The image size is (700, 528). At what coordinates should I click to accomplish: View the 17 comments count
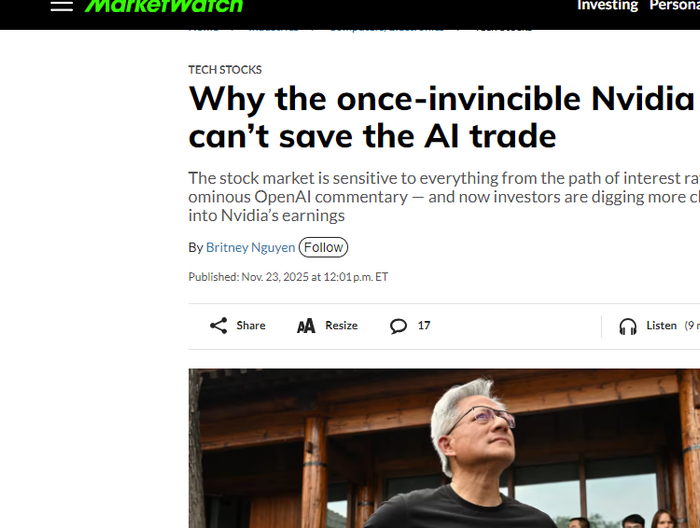pyautogui.click(x=424, y=326)
